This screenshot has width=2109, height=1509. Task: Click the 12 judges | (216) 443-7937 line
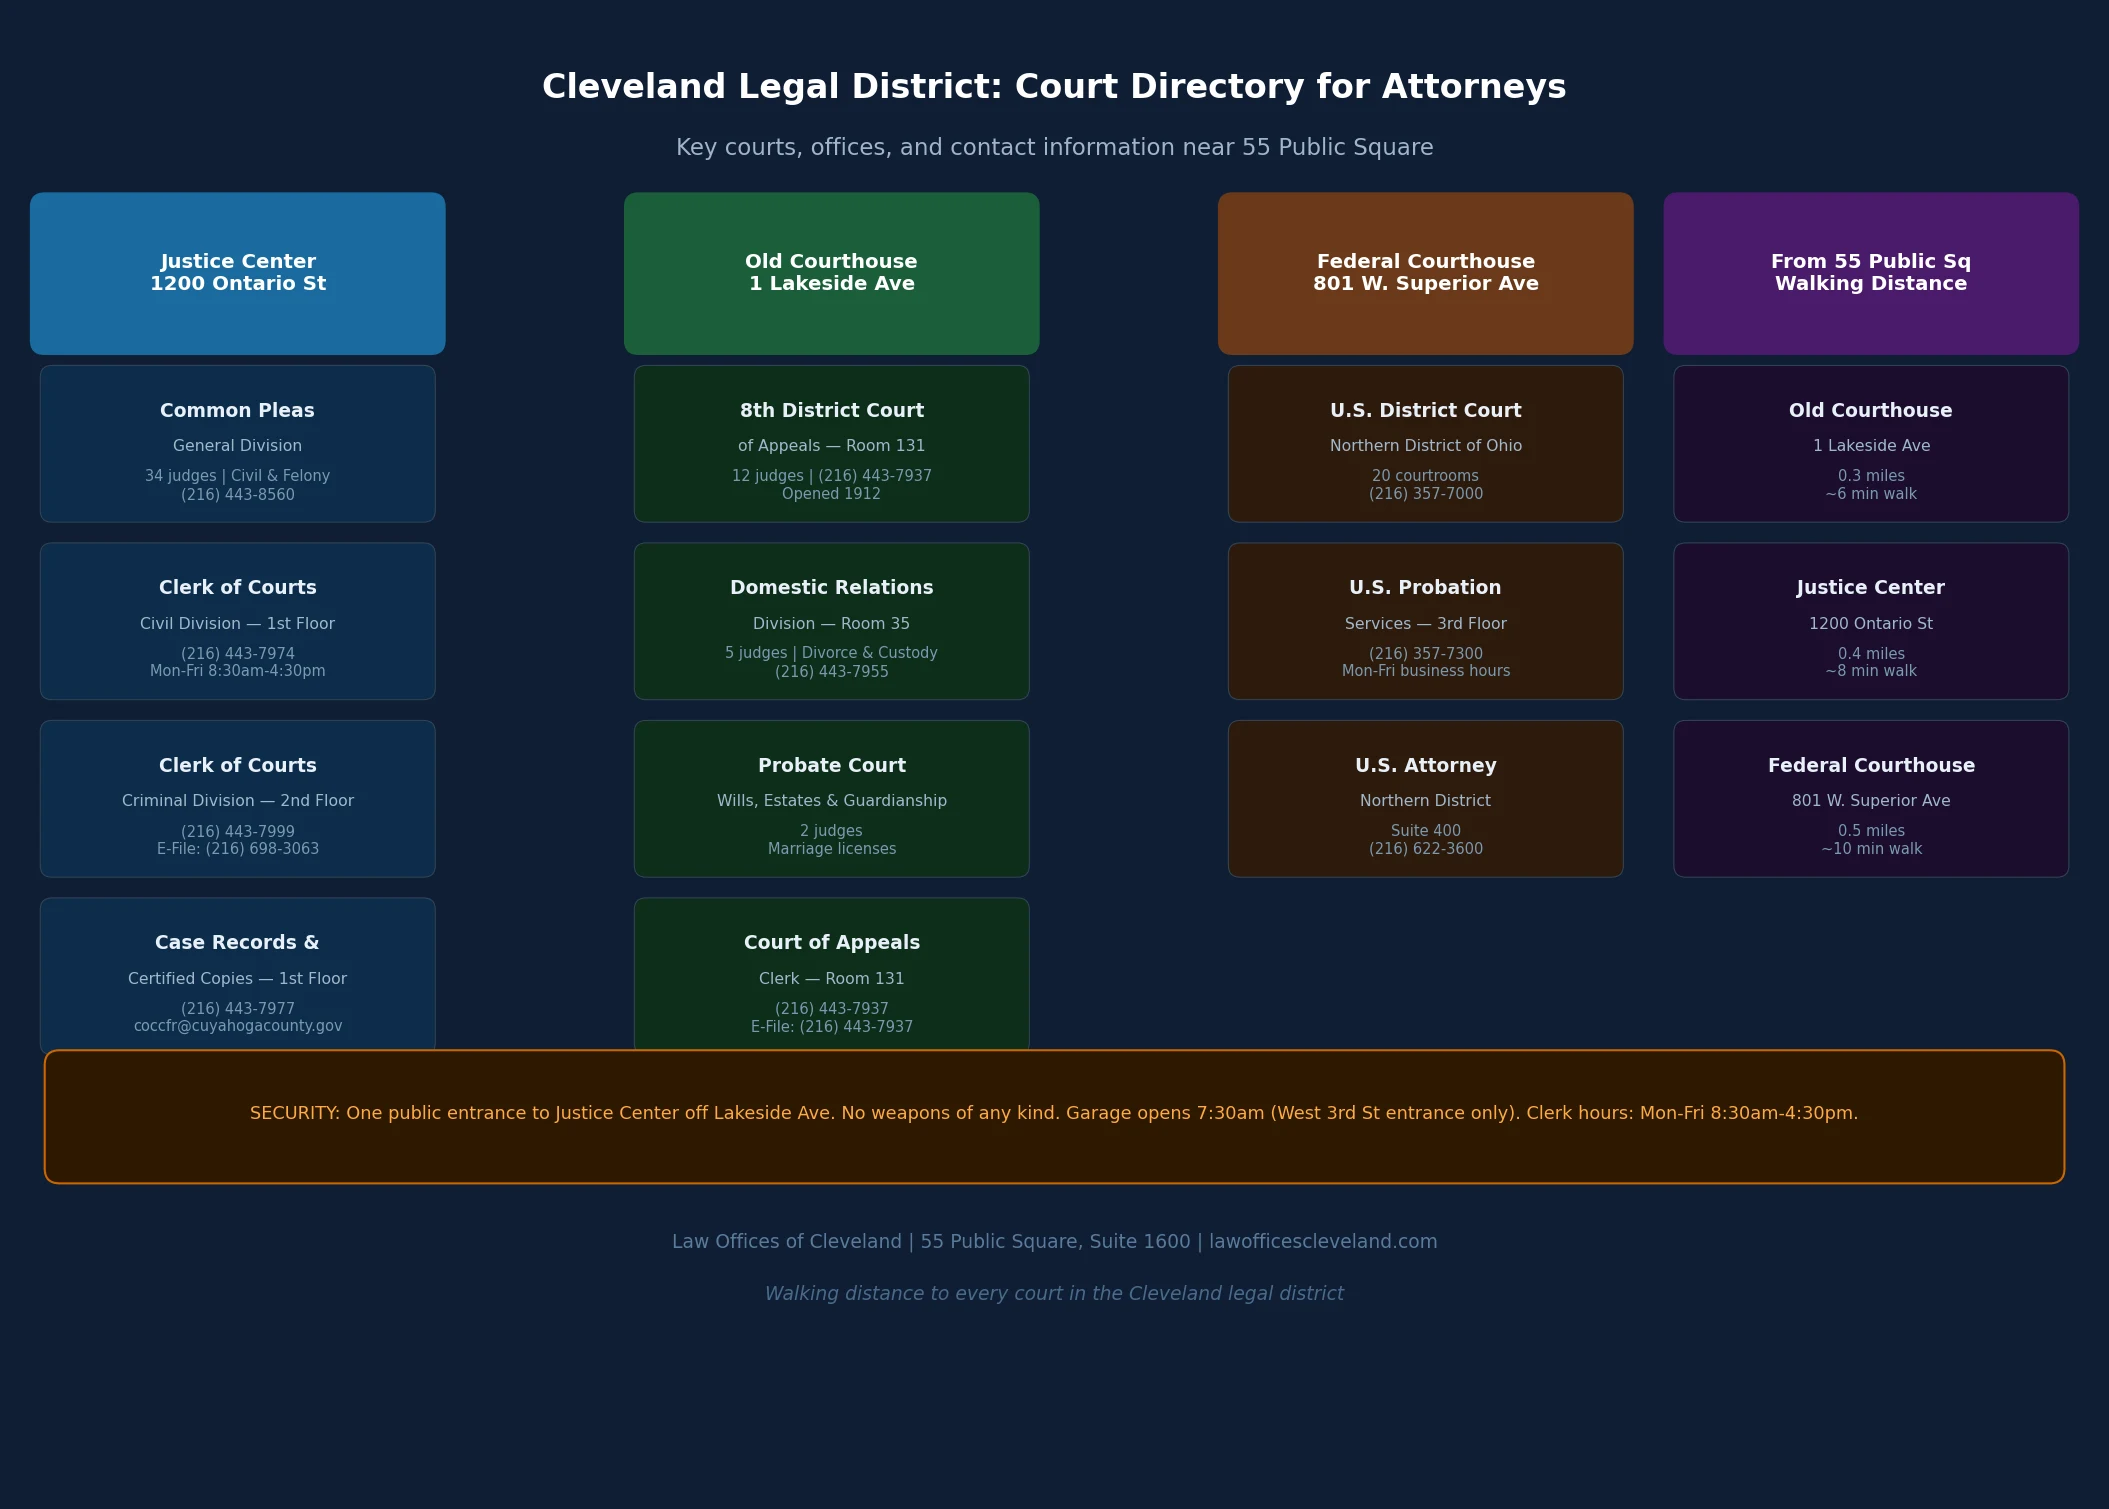(x=832, y=476)
